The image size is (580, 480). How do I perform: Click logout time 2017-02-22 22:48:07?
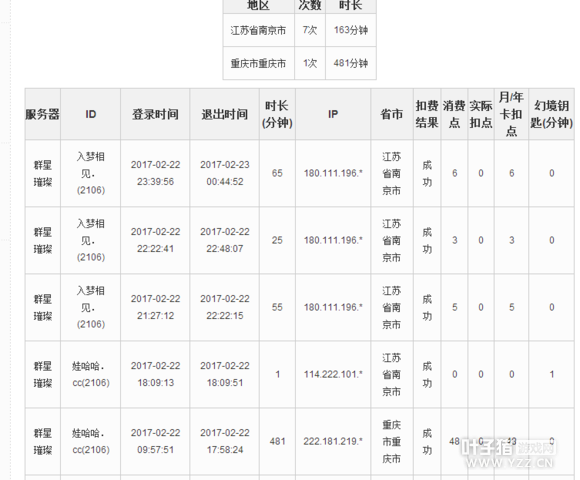(x=225, y=240)
